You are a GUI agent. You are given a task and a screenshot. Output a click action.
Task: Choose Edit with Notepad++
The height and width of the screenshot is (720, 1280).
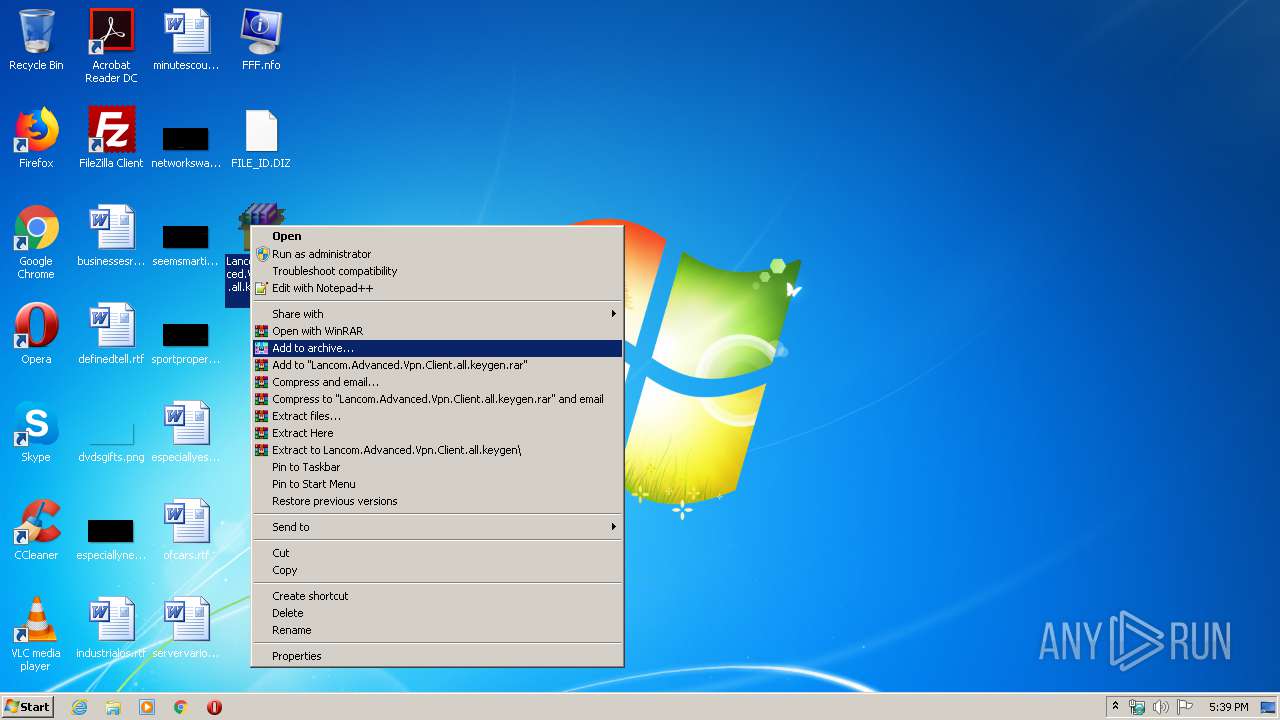click(x=437, y=288)
